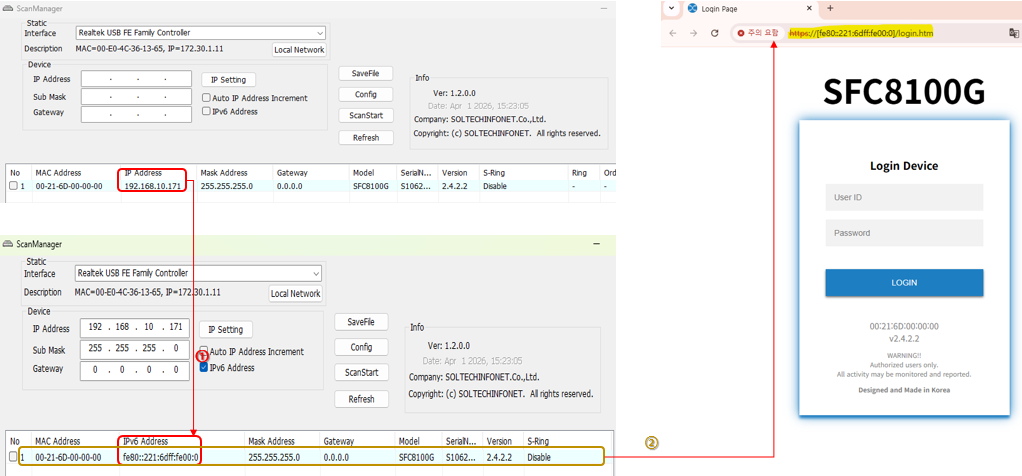Click IP Setting in lower ScanManager
This screenshot has height=476, width=1022.
[226, 329]
